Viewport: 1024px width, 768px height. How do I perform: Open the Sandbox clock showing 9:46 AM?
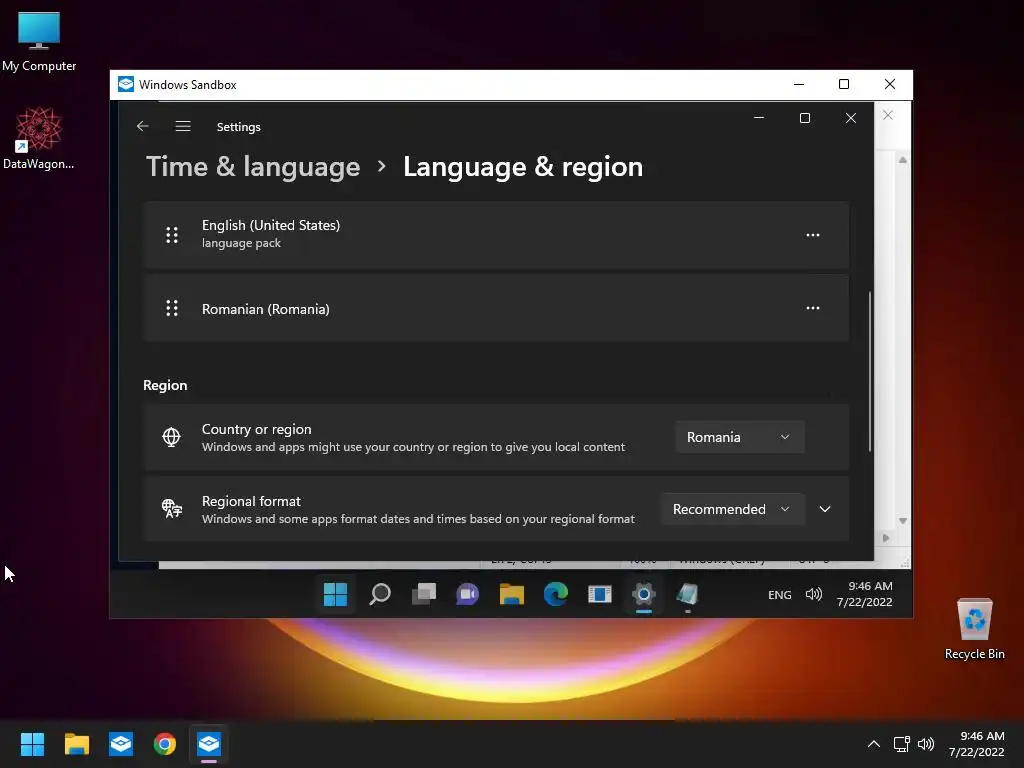[864, 594]
